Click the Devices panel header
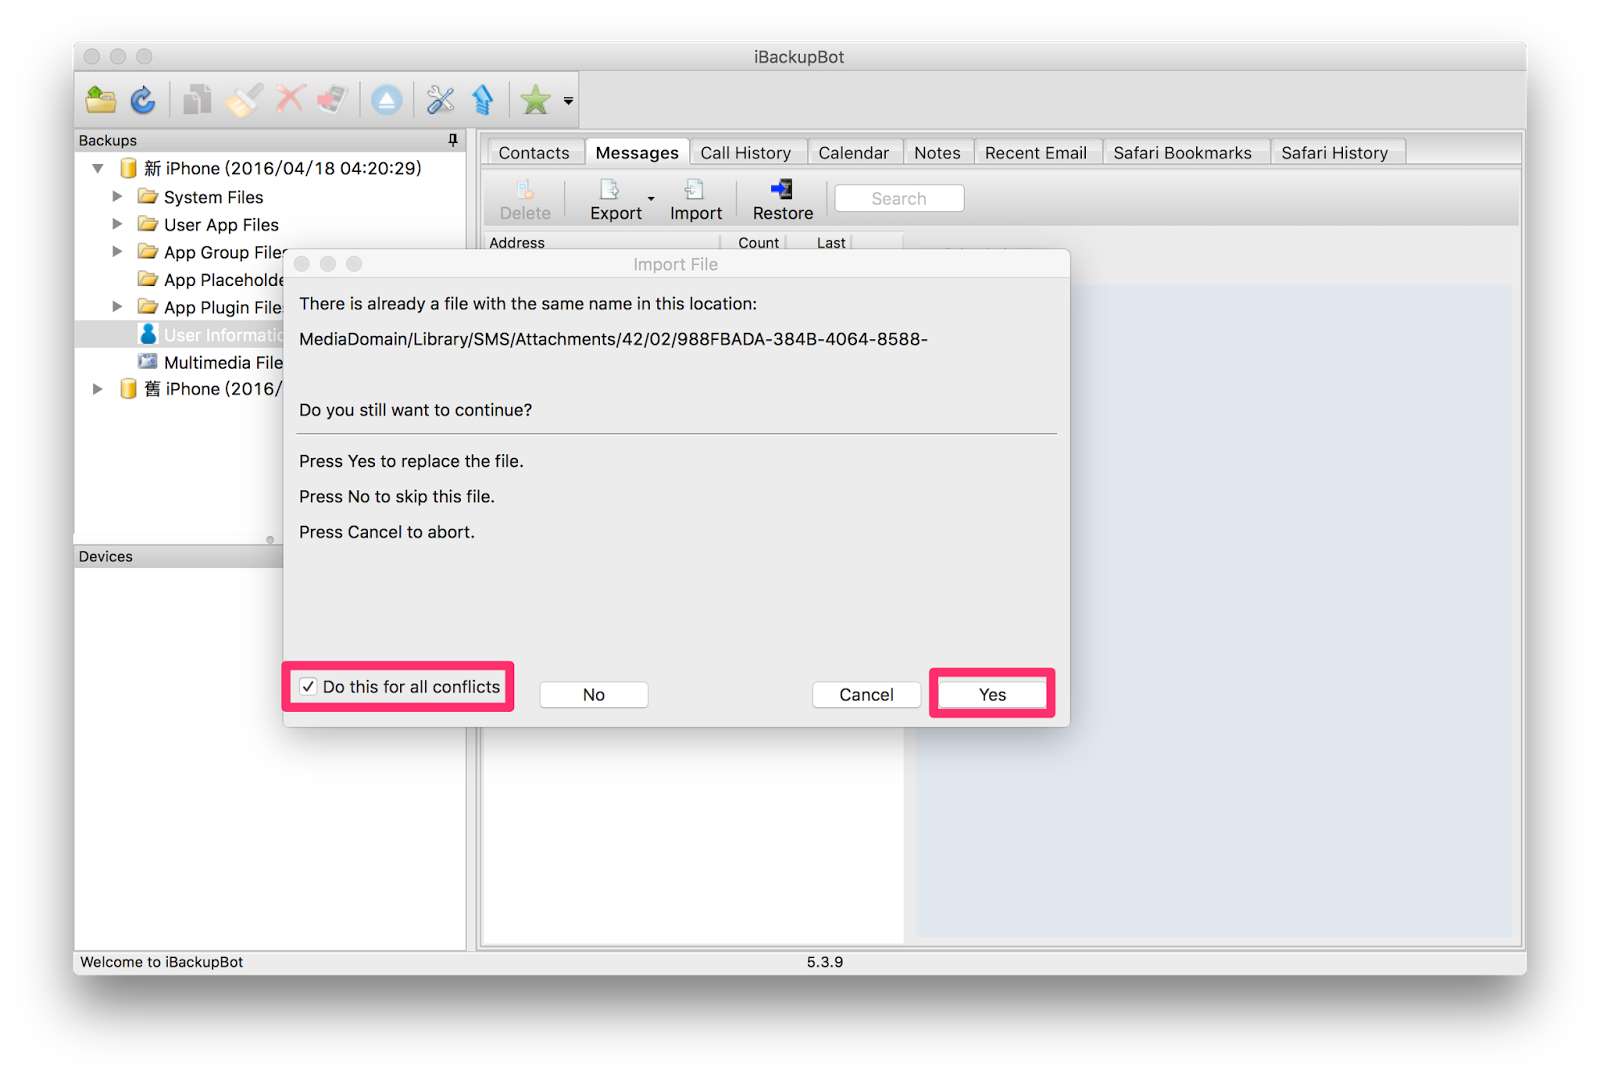Image resolution: width=1600 pixels, height=1080 pixels. 179,557
